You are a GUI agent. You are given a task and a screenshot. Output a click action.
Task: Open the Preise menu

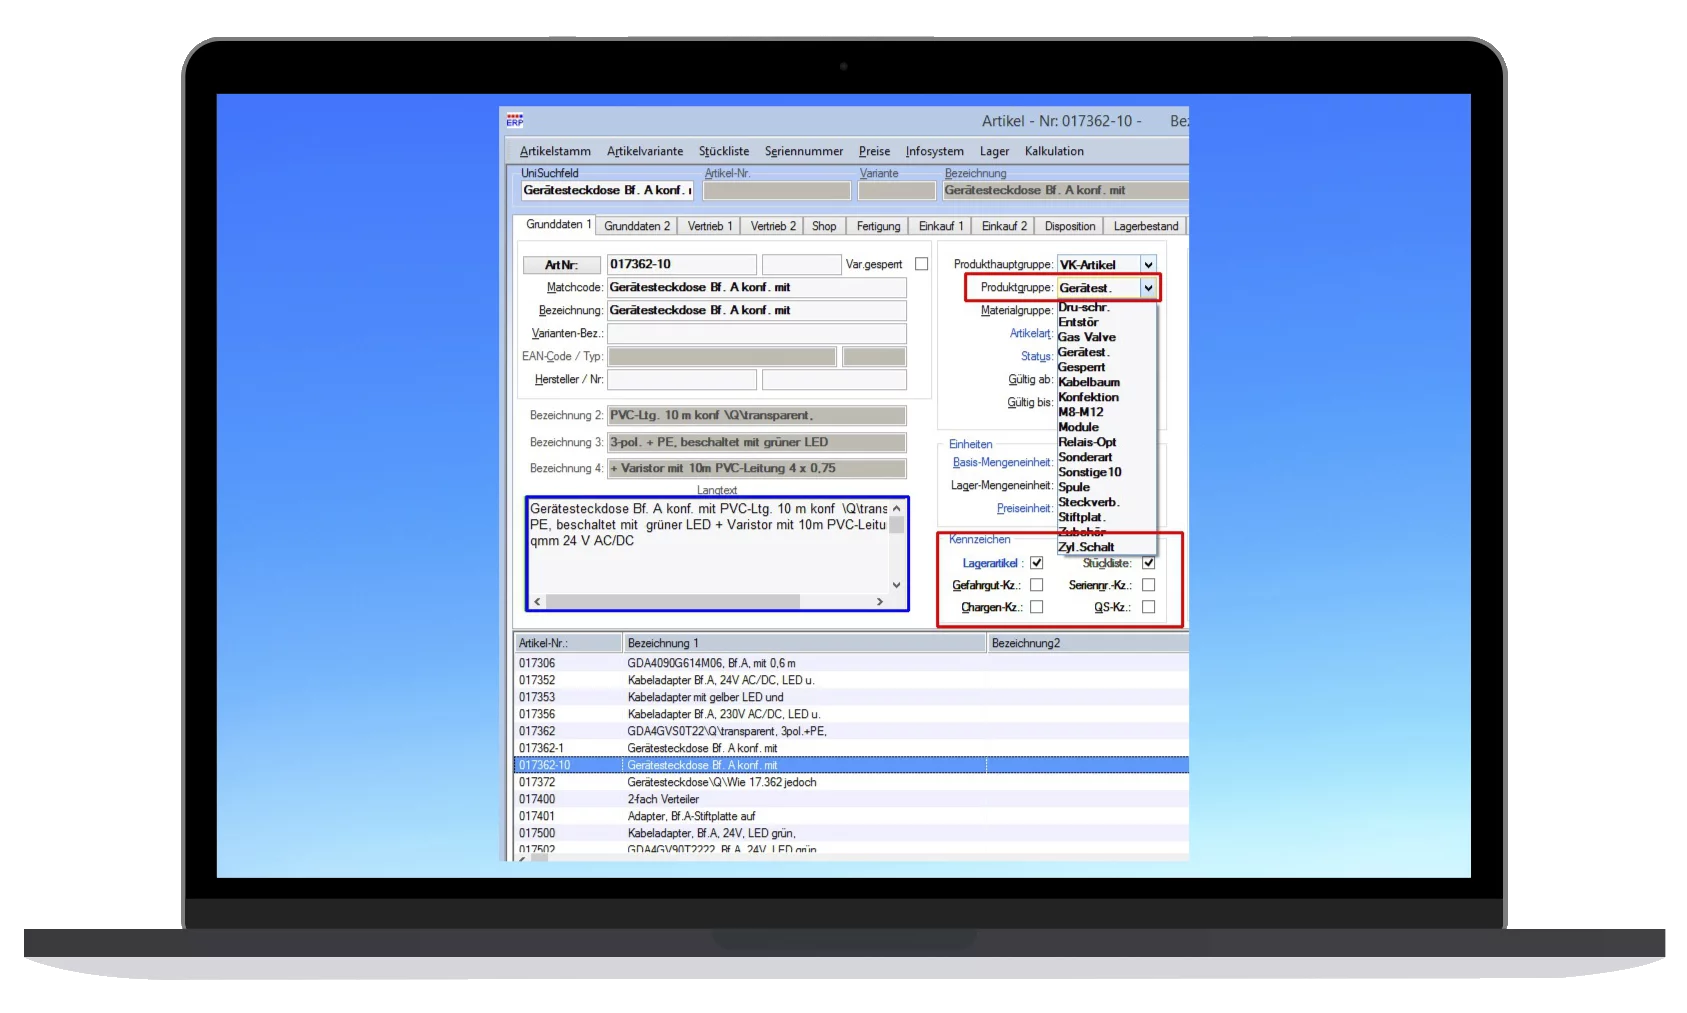[x=874, y=151]
